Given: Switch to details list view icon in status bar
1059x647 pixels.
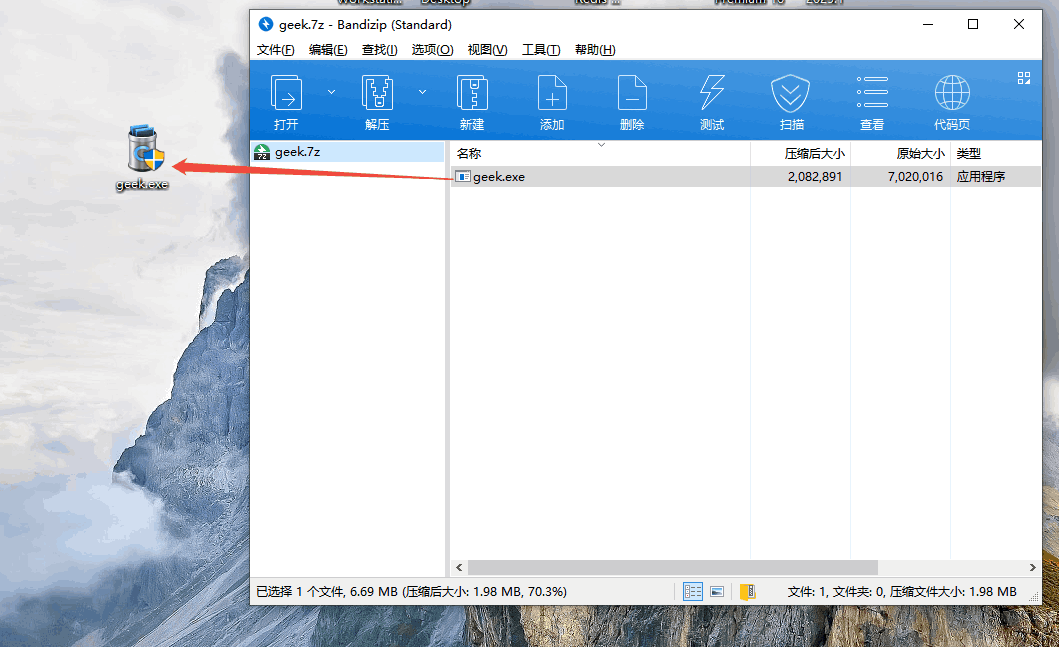Looking at the screenshot, I should (x=693, y=592).
